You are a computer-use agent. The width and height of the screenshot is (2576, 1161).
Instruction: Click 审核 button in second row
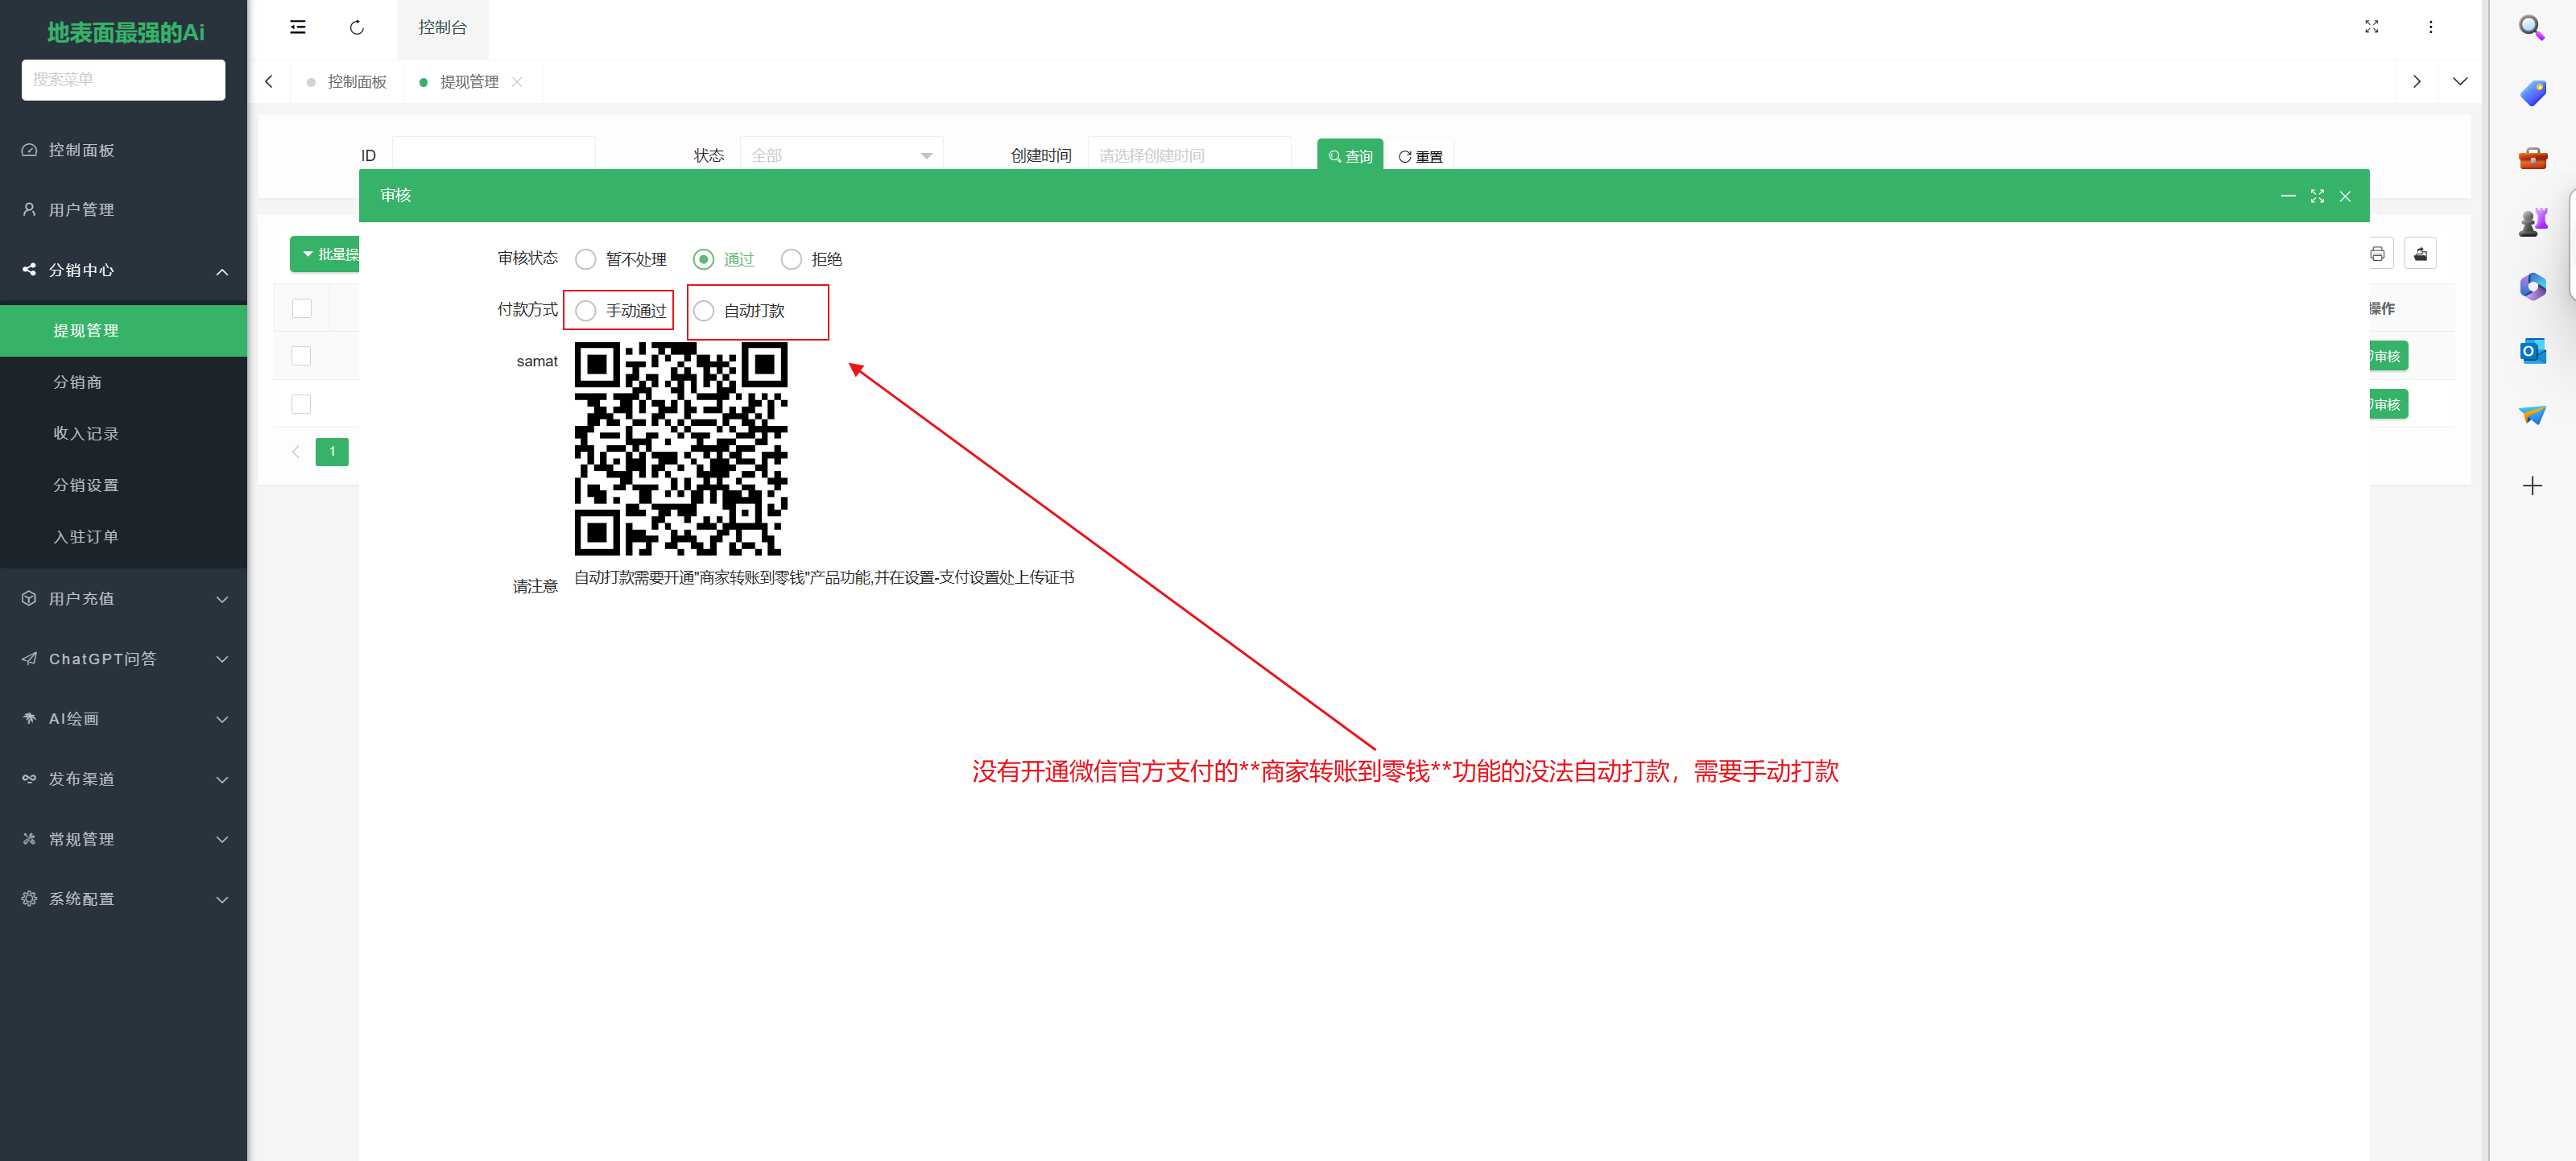click(2387, 404)
